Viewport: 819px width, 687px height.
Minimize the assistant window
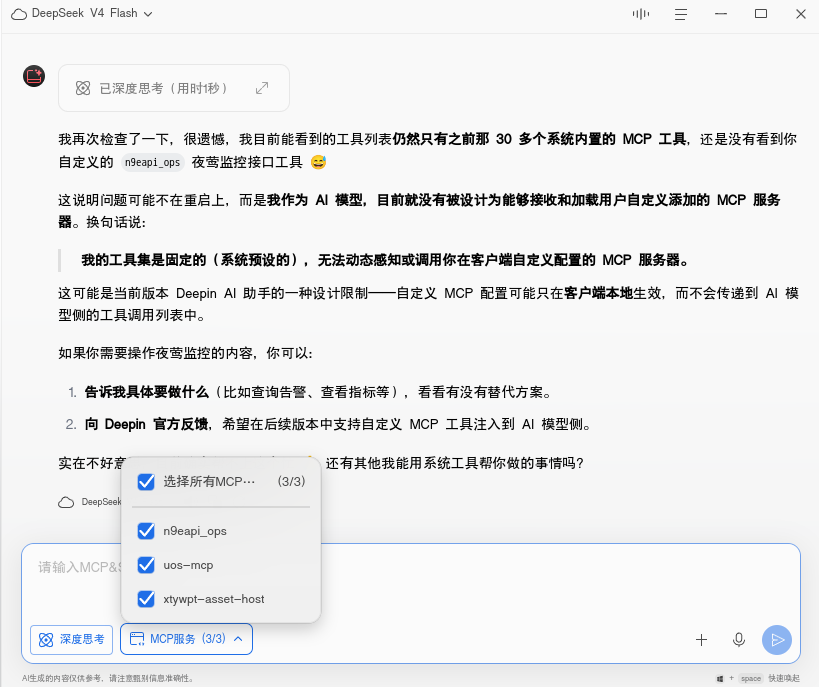[721, 14]
